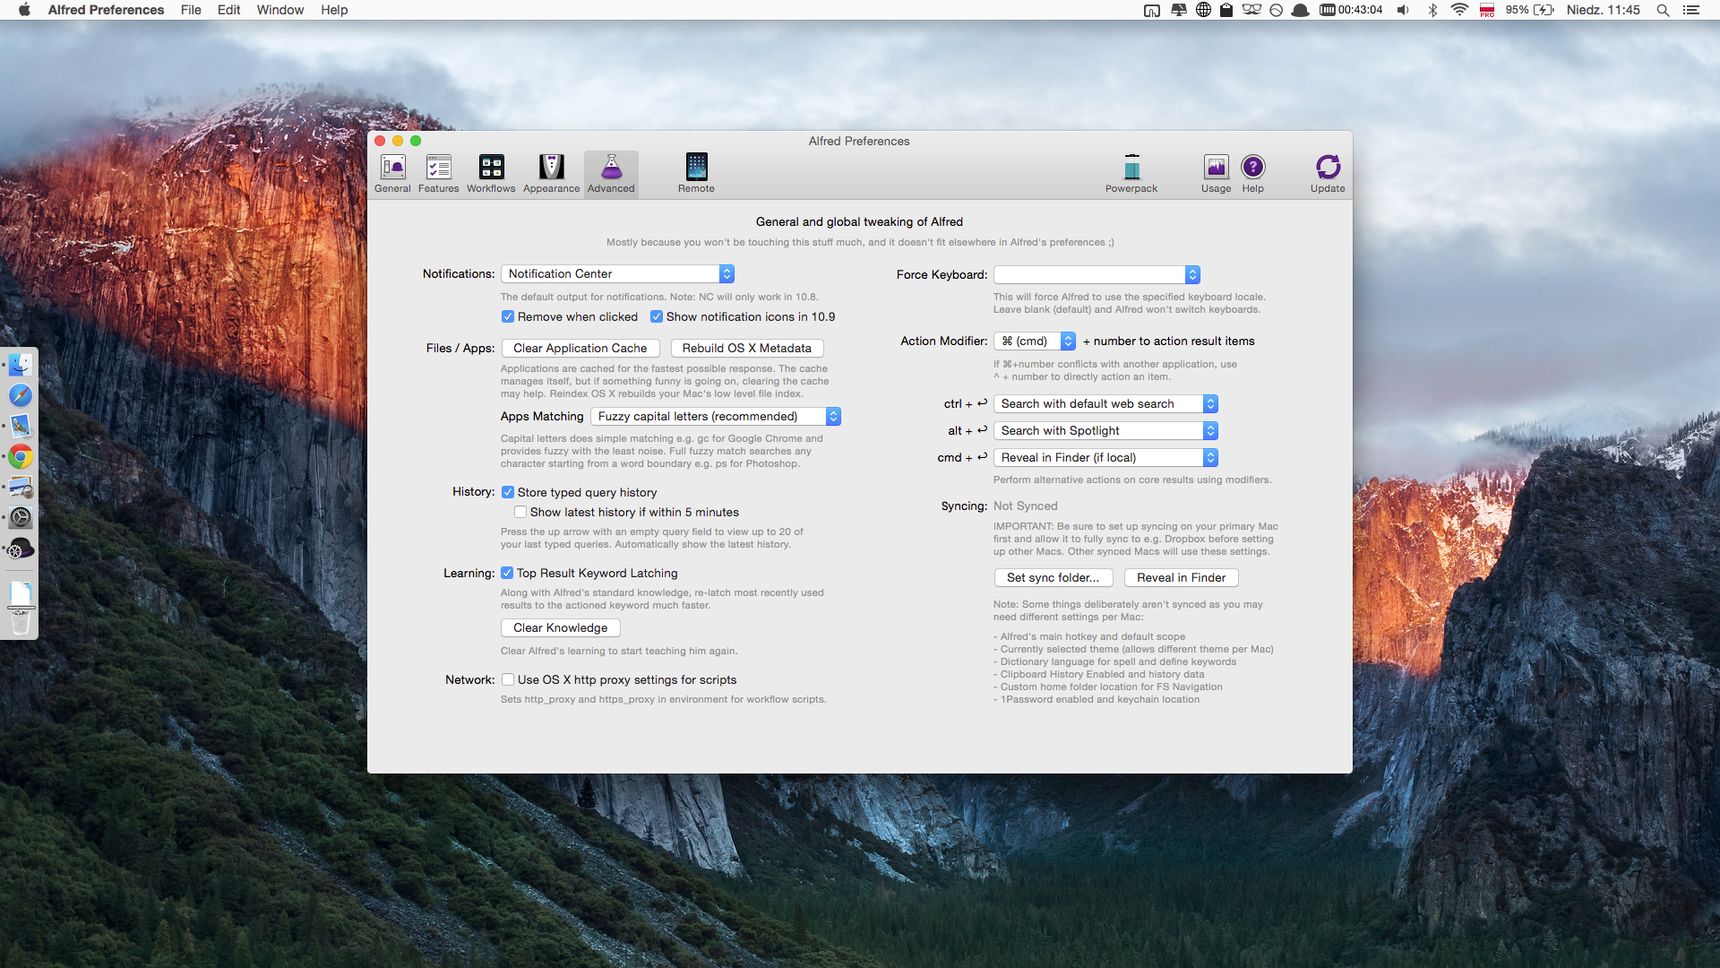Open the Help menu in menu bar
This screenshot has height=968, width=1720.
pos(334,10)
